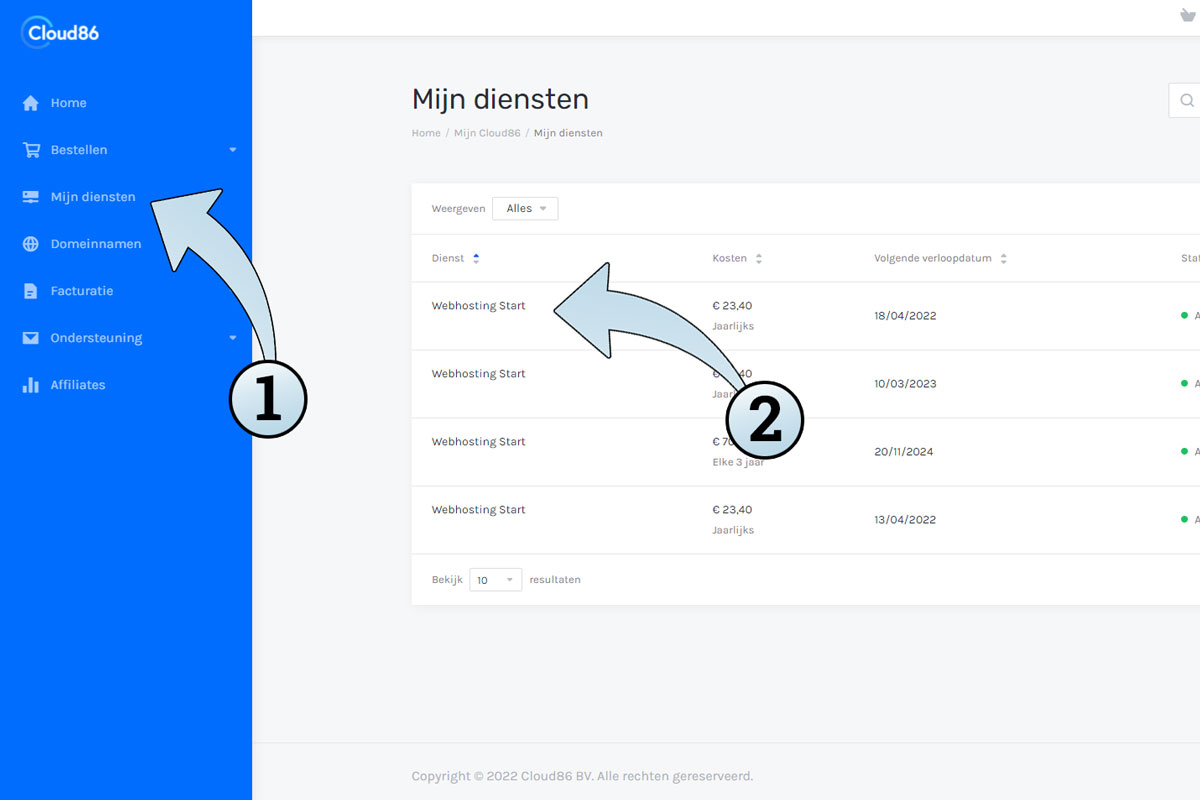Open the Weergeven Alles filter dropdown
The height and width of the screenshot is (800, 1200).
click(x=525, y=209)
